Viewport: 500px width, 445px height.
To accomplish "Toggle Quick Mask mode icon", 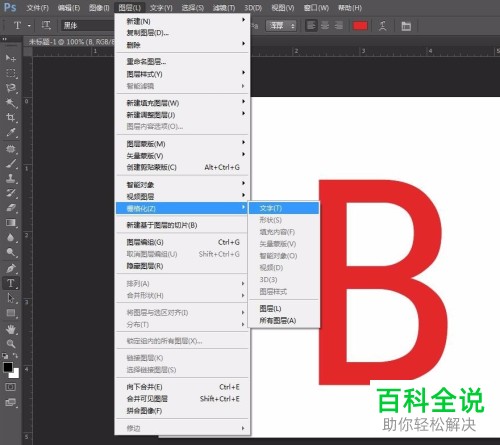I will [x=10, y=387].
